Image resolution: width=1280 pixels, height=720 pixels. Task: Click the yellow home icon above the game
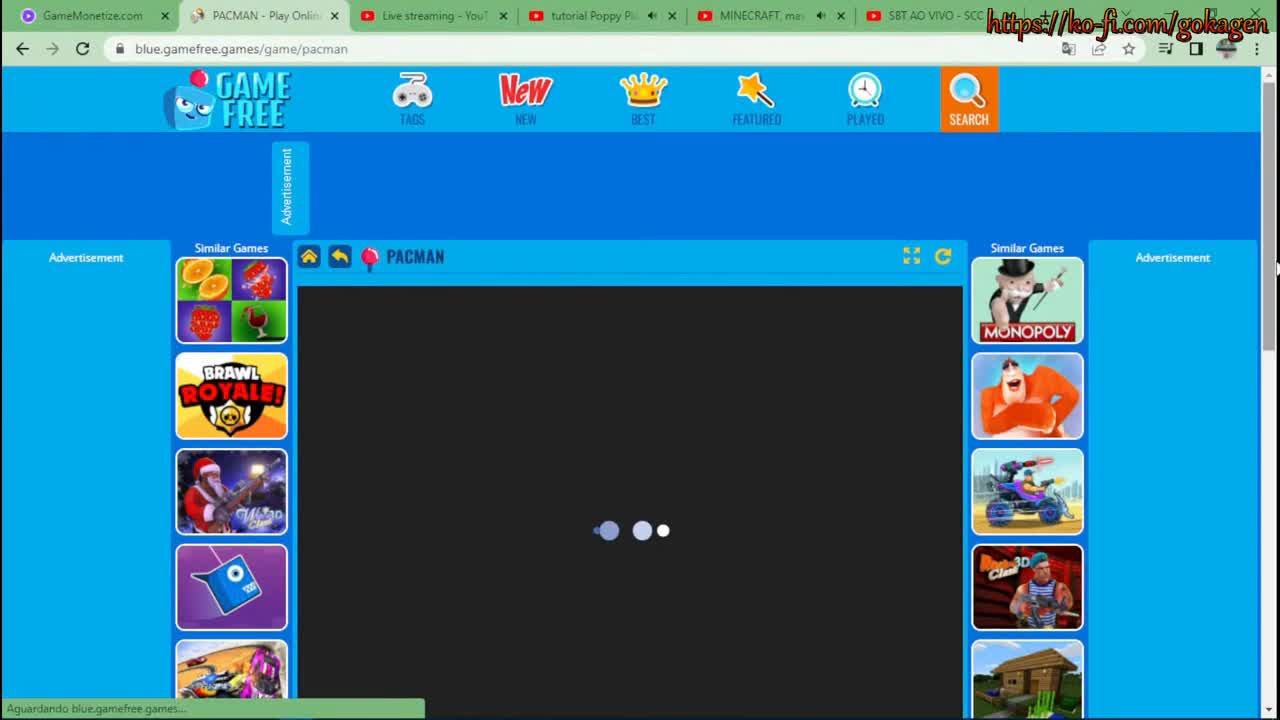click(309, 257)
